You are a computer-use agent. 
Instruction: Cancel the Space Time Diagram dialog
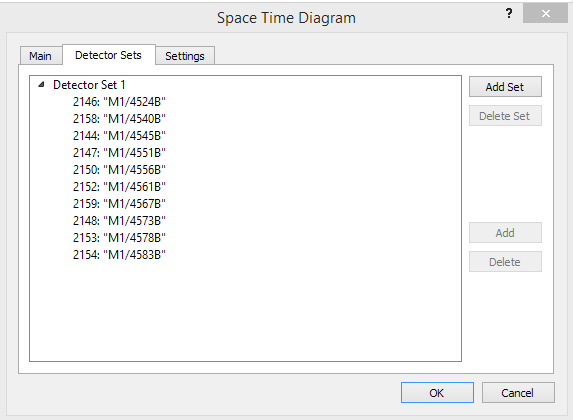click(518, 393)
